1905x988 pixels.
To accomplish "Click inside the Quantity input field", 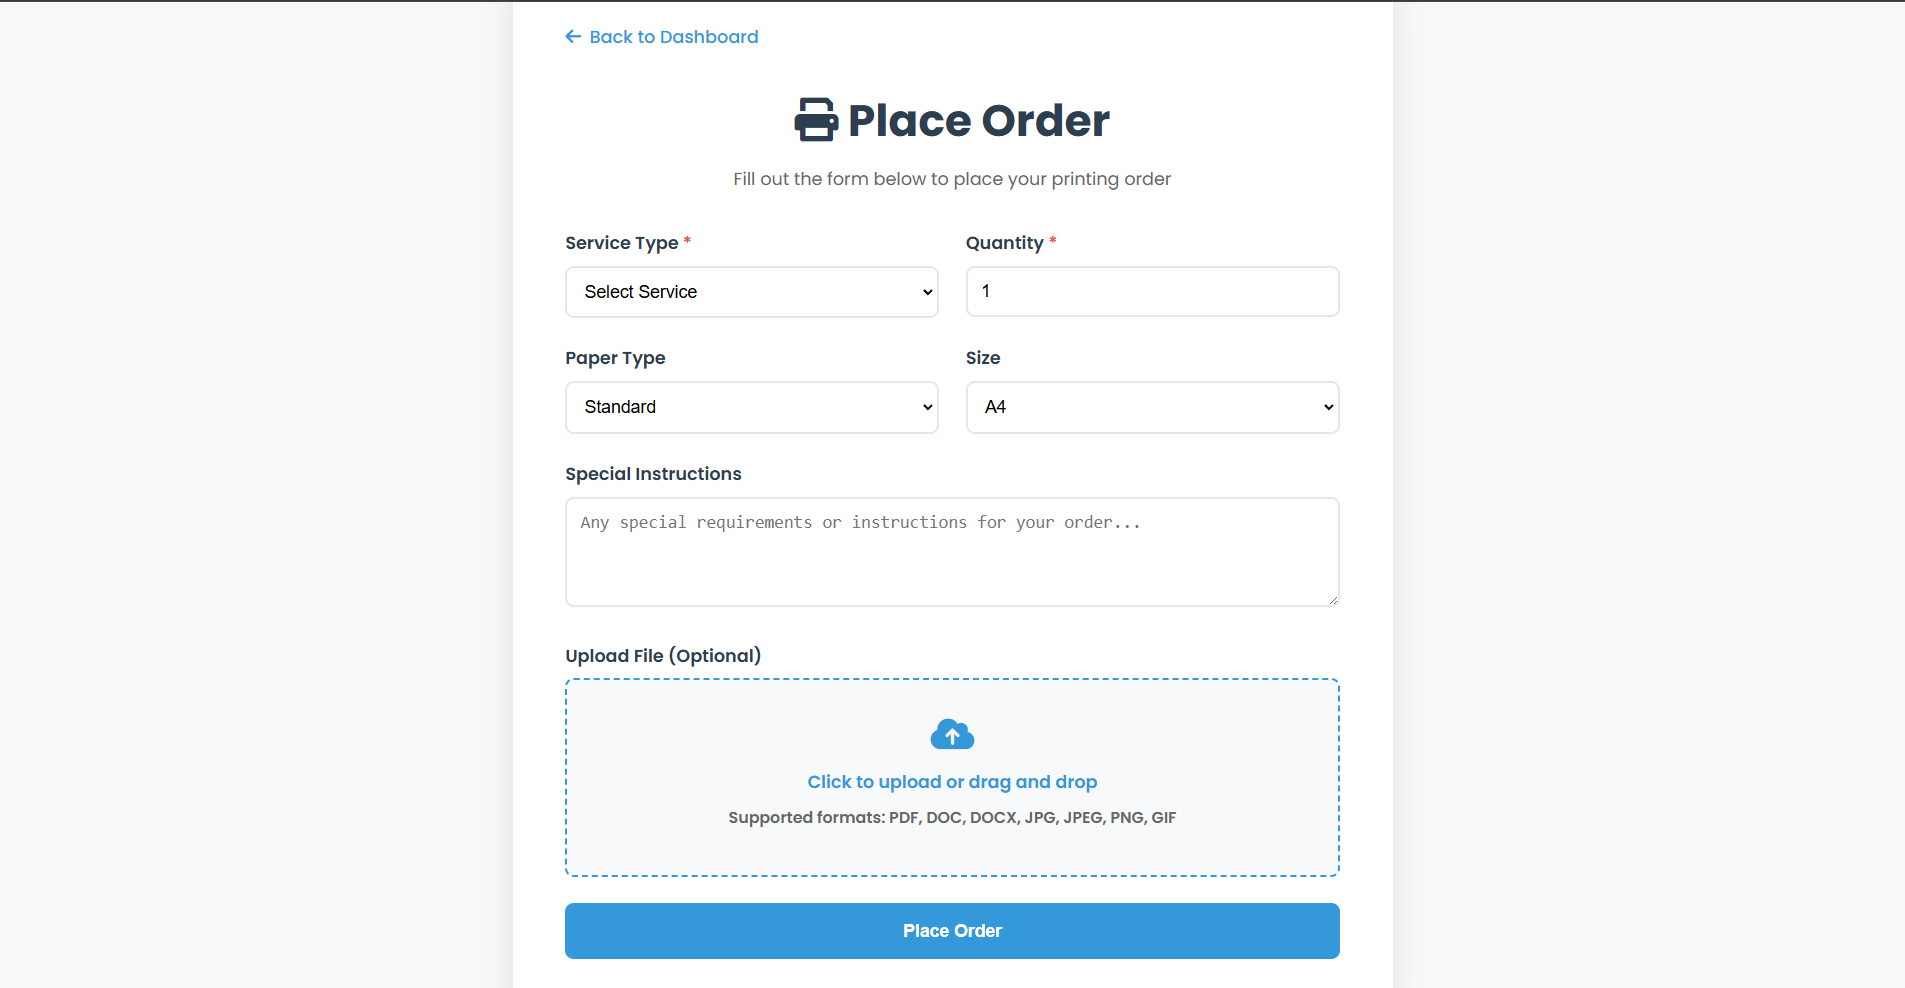I will click(x=1151, y=291).
